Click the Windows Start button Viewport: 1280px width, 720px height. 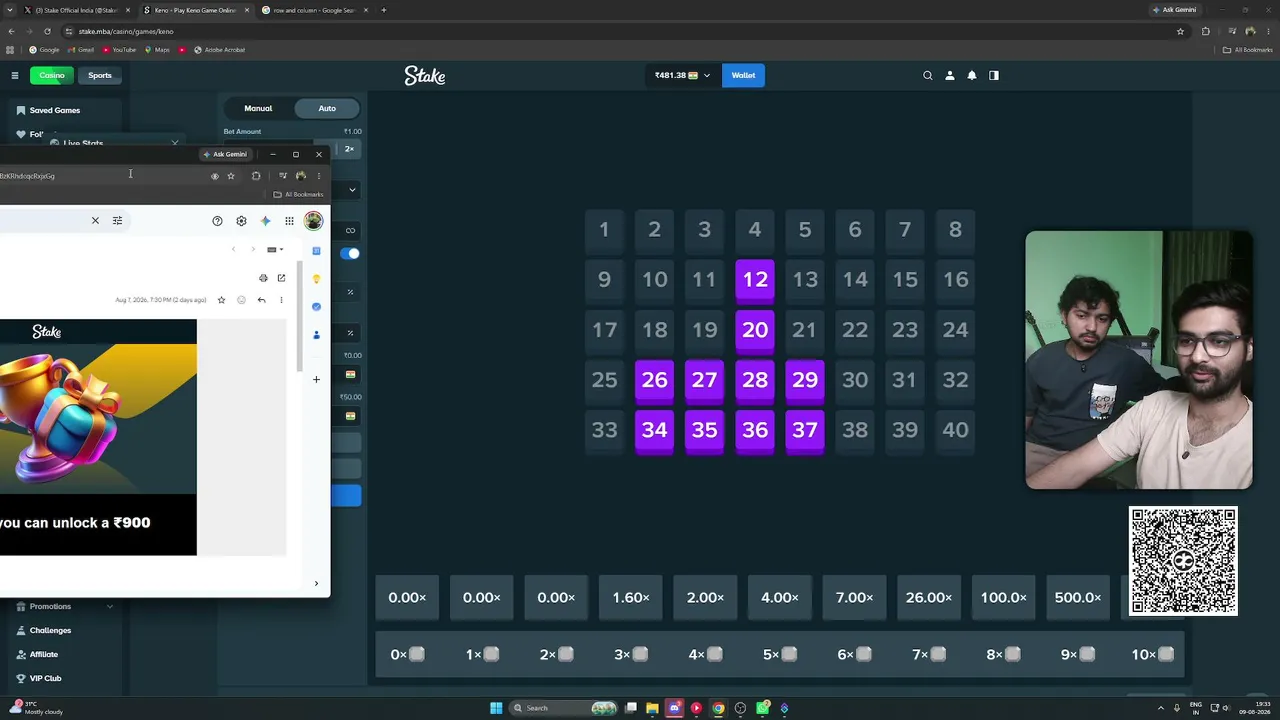tap(496, 708)
